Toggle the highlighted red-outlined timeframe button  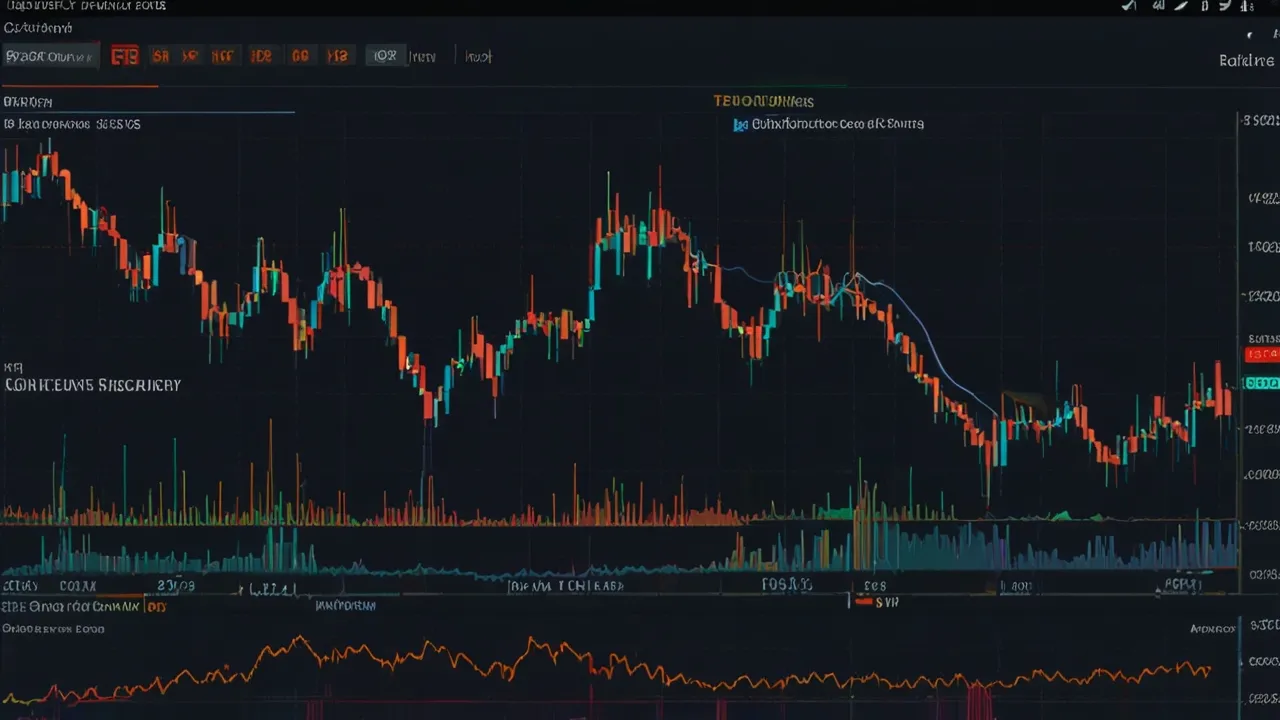(x=124, y=56)
